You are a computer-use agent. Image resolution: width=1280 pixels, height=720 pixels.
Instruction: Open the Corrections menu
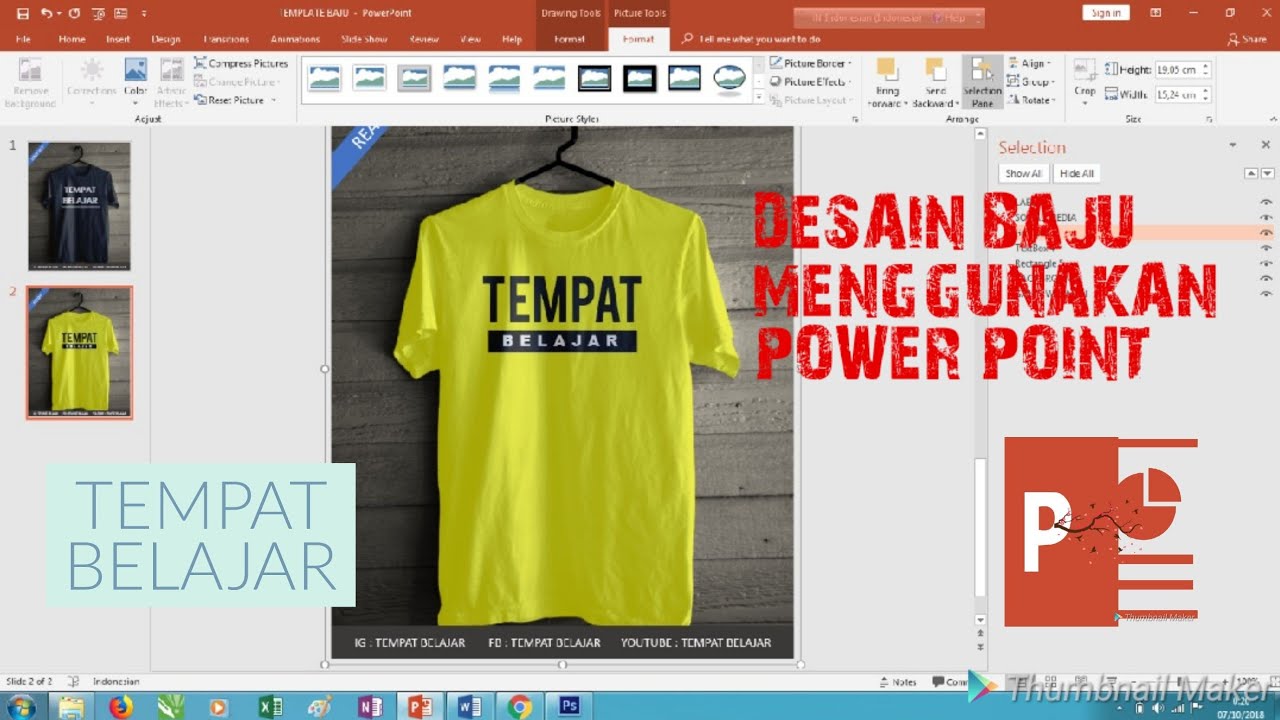[x=92, y=83]
